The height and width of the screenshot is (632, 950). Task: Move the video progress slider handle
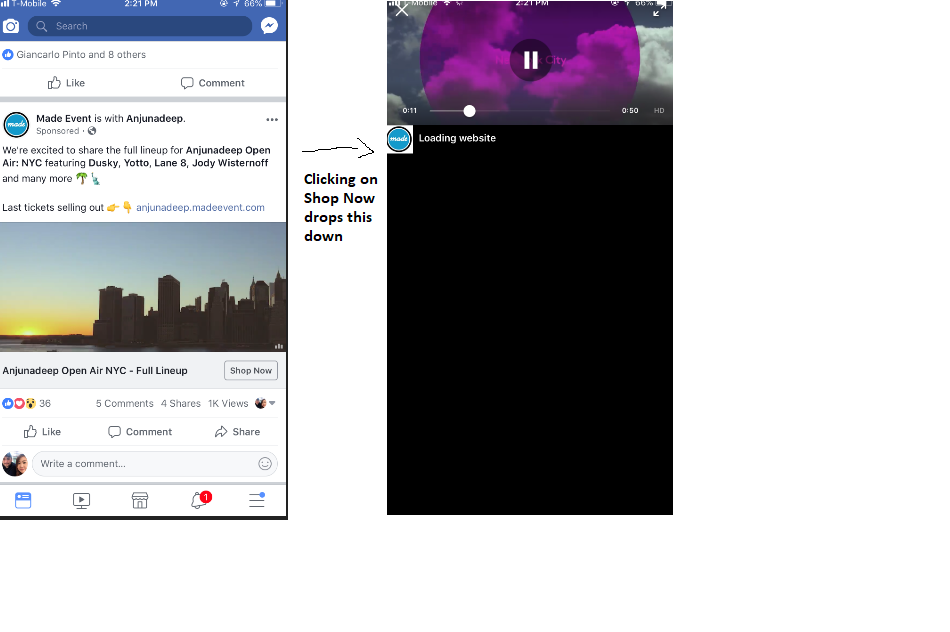470,111
